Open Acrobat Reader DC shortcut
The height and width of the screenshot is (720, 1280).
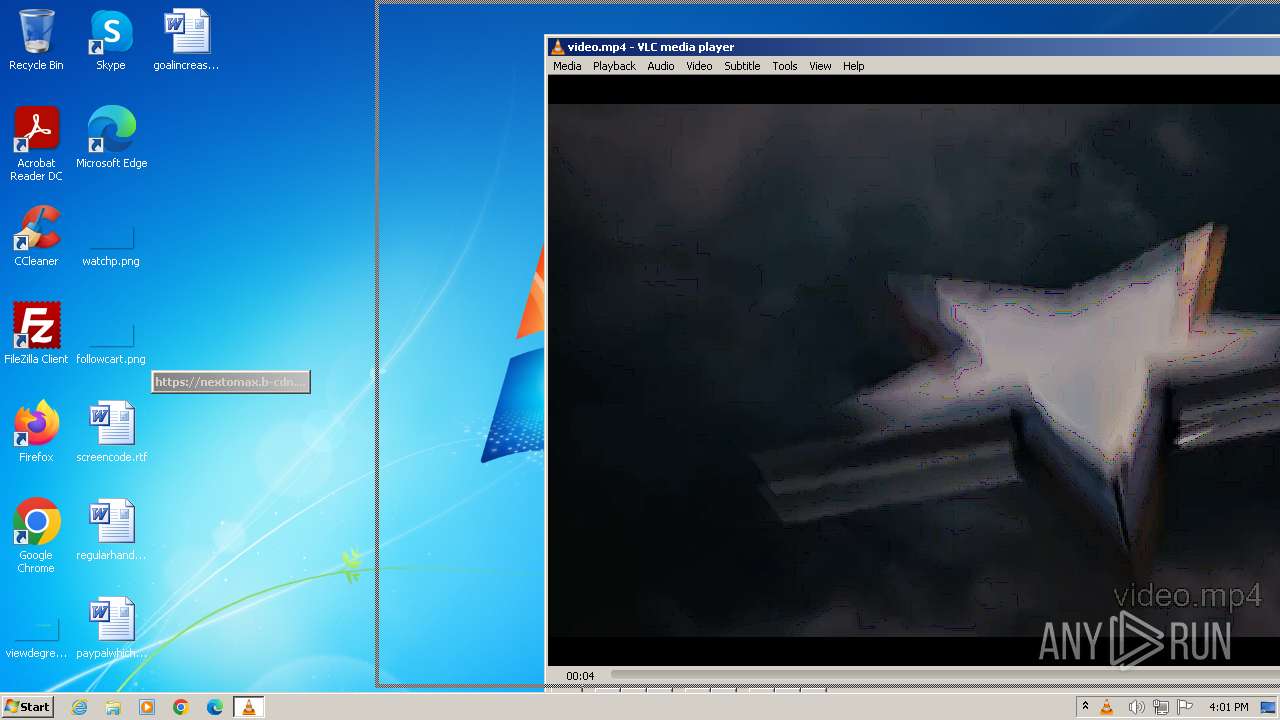[x=36, y=144]
